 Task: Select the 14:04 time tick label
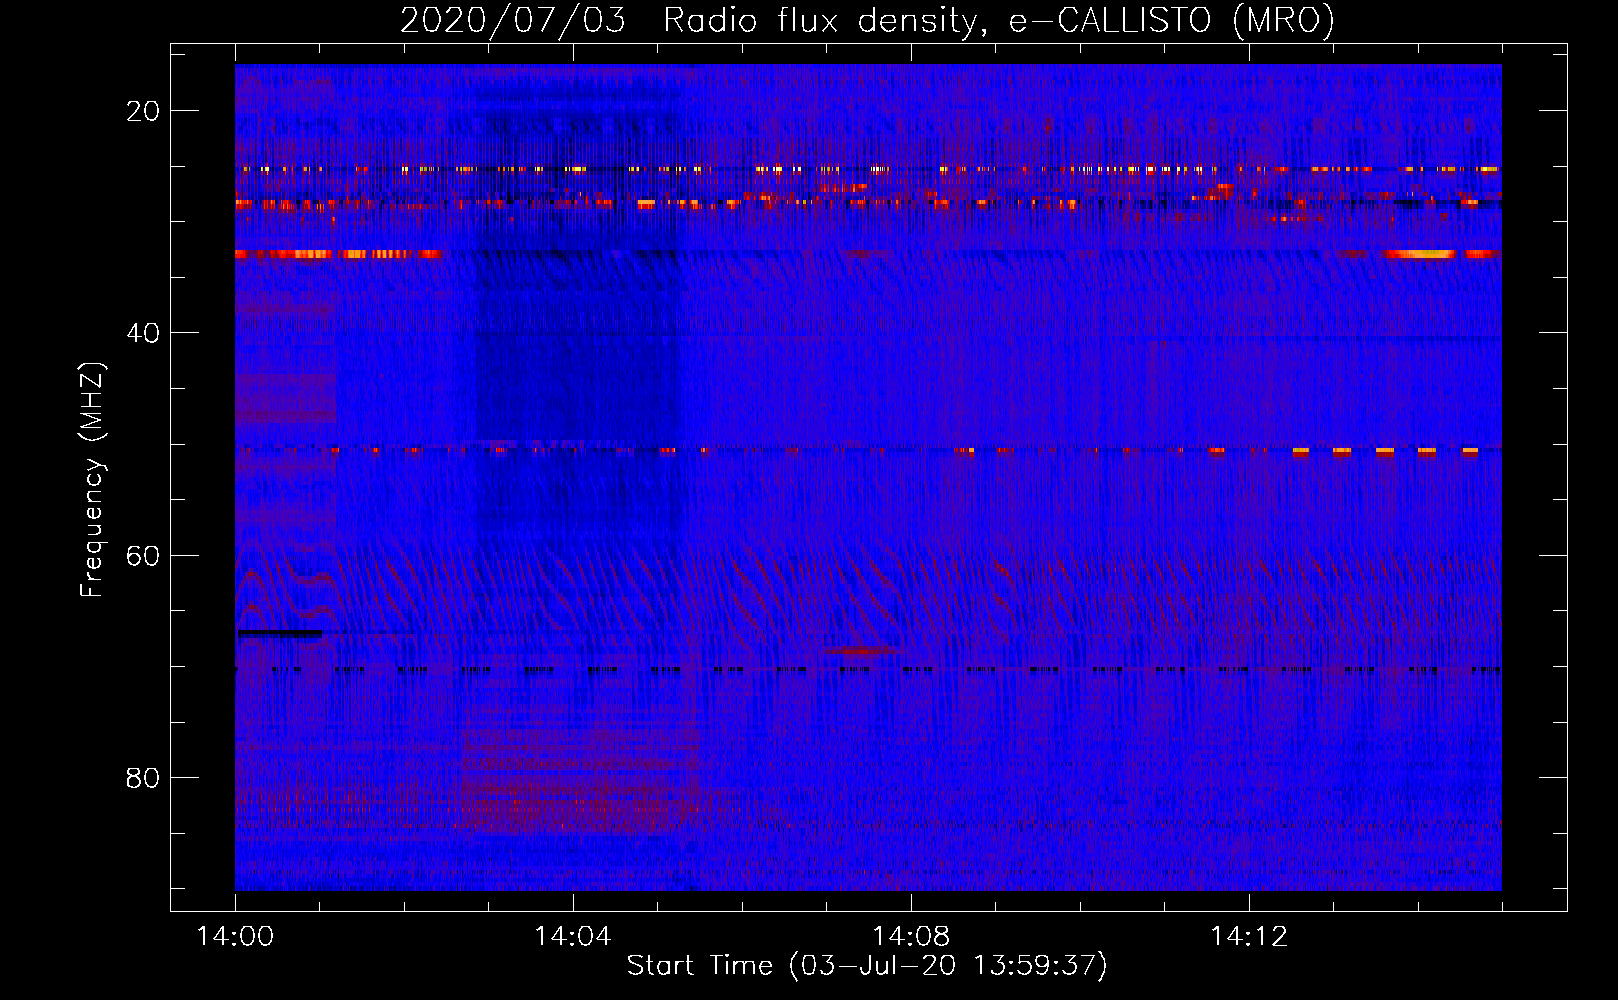pyautogui.click(x=573, y=937)
